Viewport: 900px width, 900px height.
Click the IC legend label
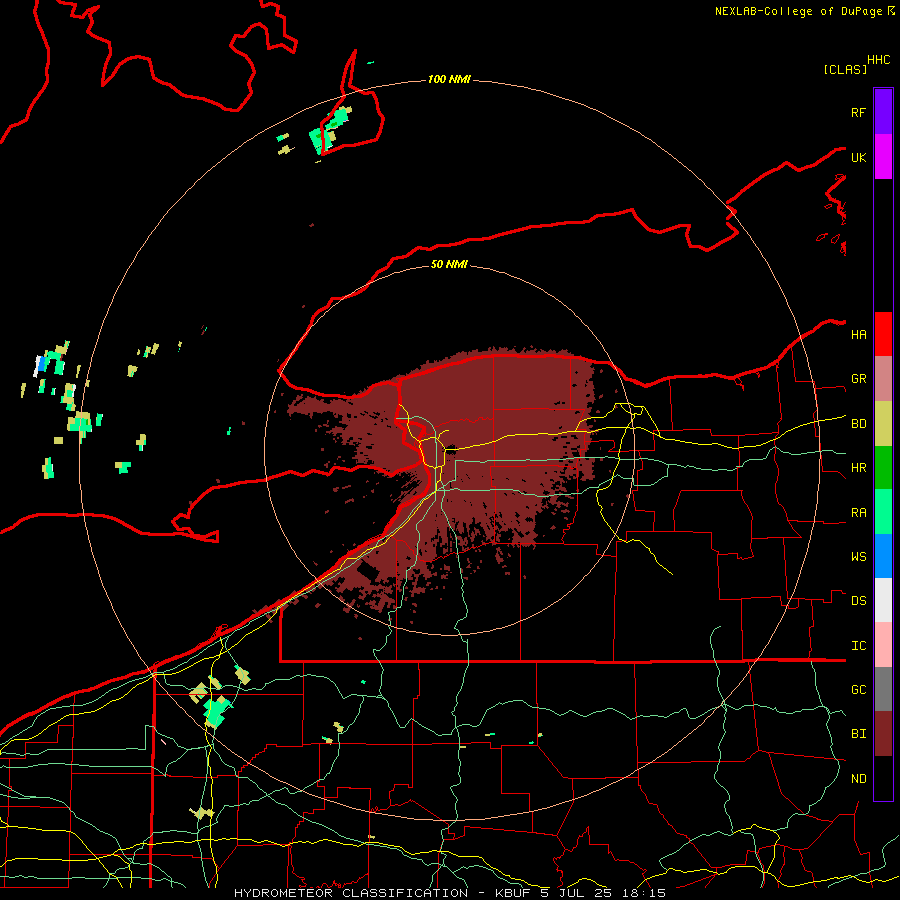[858, 646]
